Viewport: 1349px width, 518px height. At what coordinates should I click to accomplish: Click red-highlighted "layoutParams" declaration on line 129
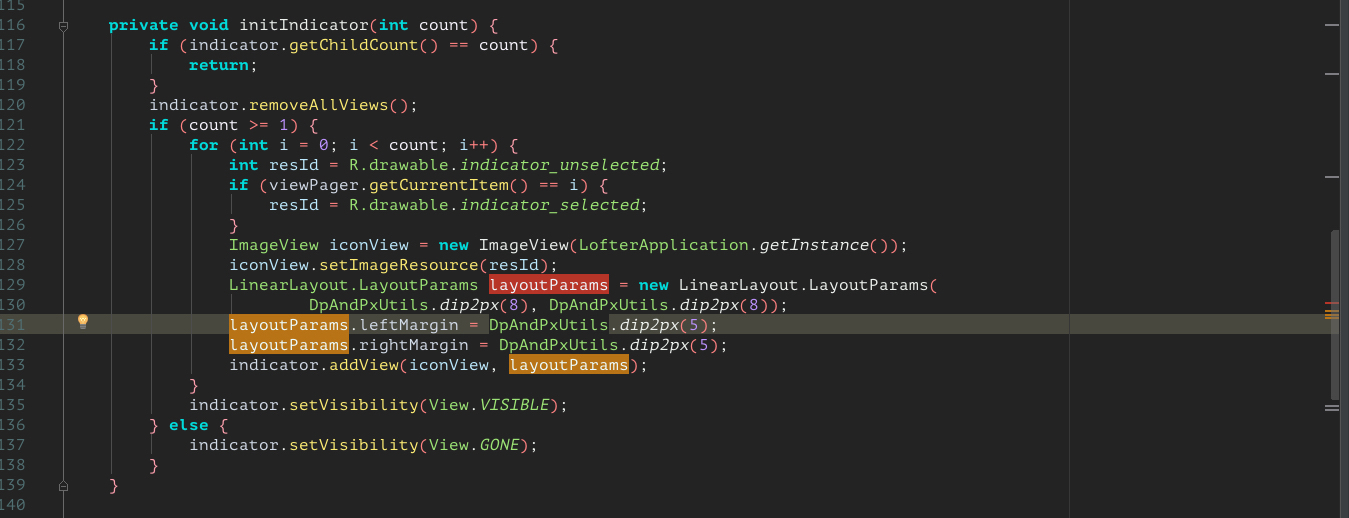549,285
